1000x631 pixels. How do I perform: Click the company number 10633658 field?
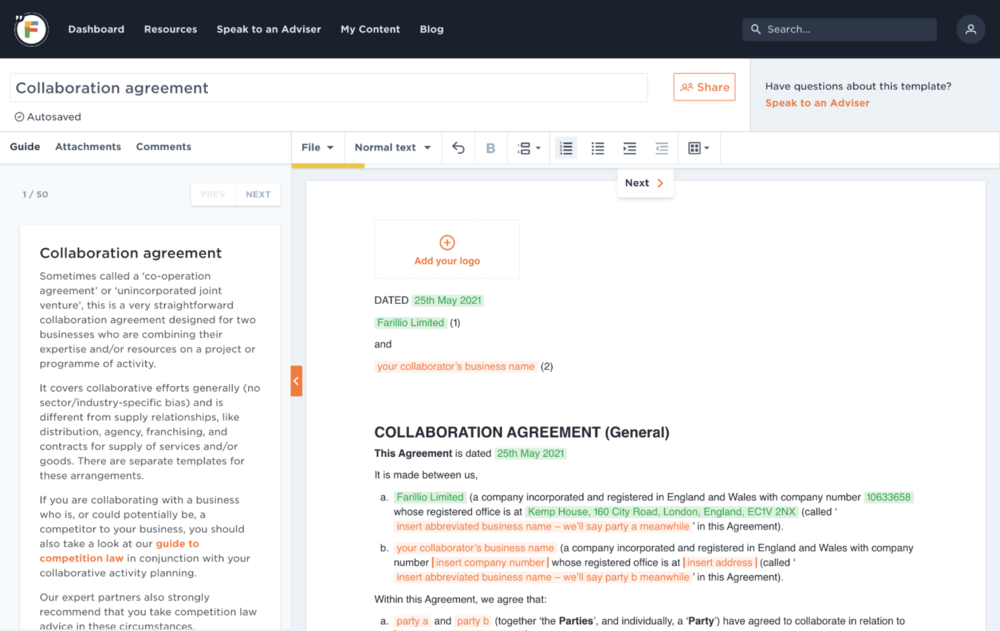[888, 497]
